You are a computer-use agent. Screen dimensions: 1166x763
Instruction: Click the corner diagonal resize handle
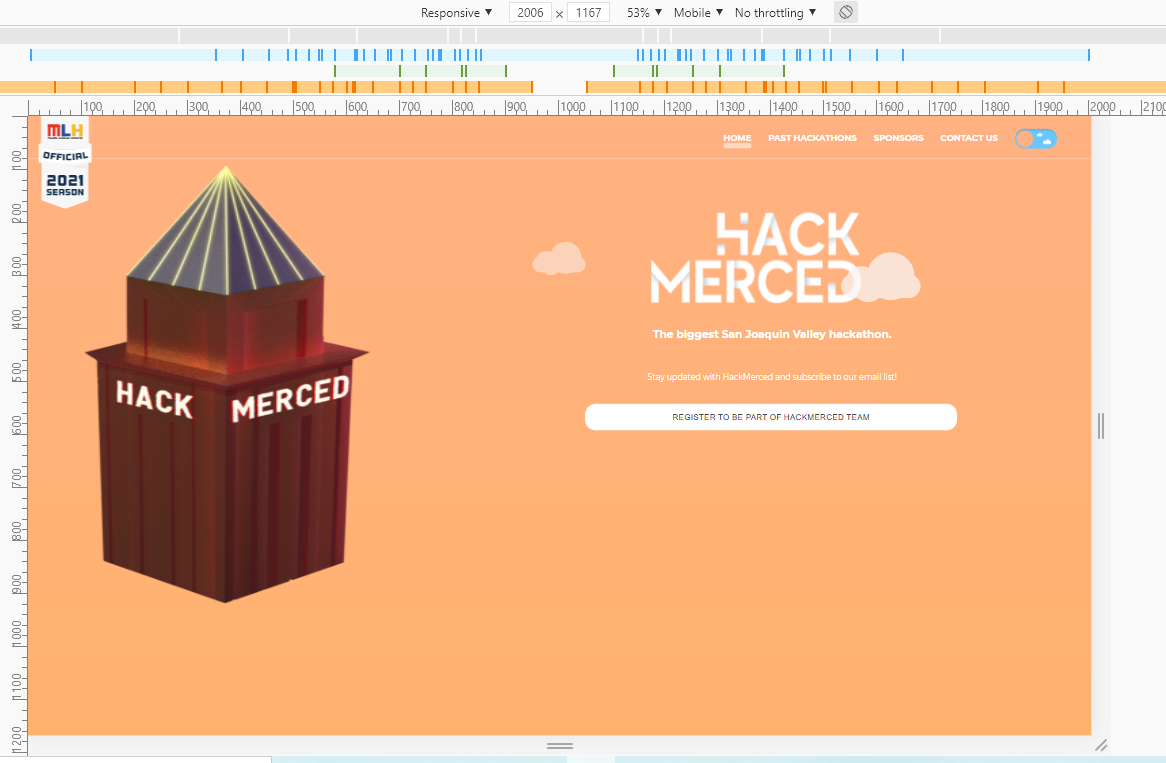pos(1101,745)
